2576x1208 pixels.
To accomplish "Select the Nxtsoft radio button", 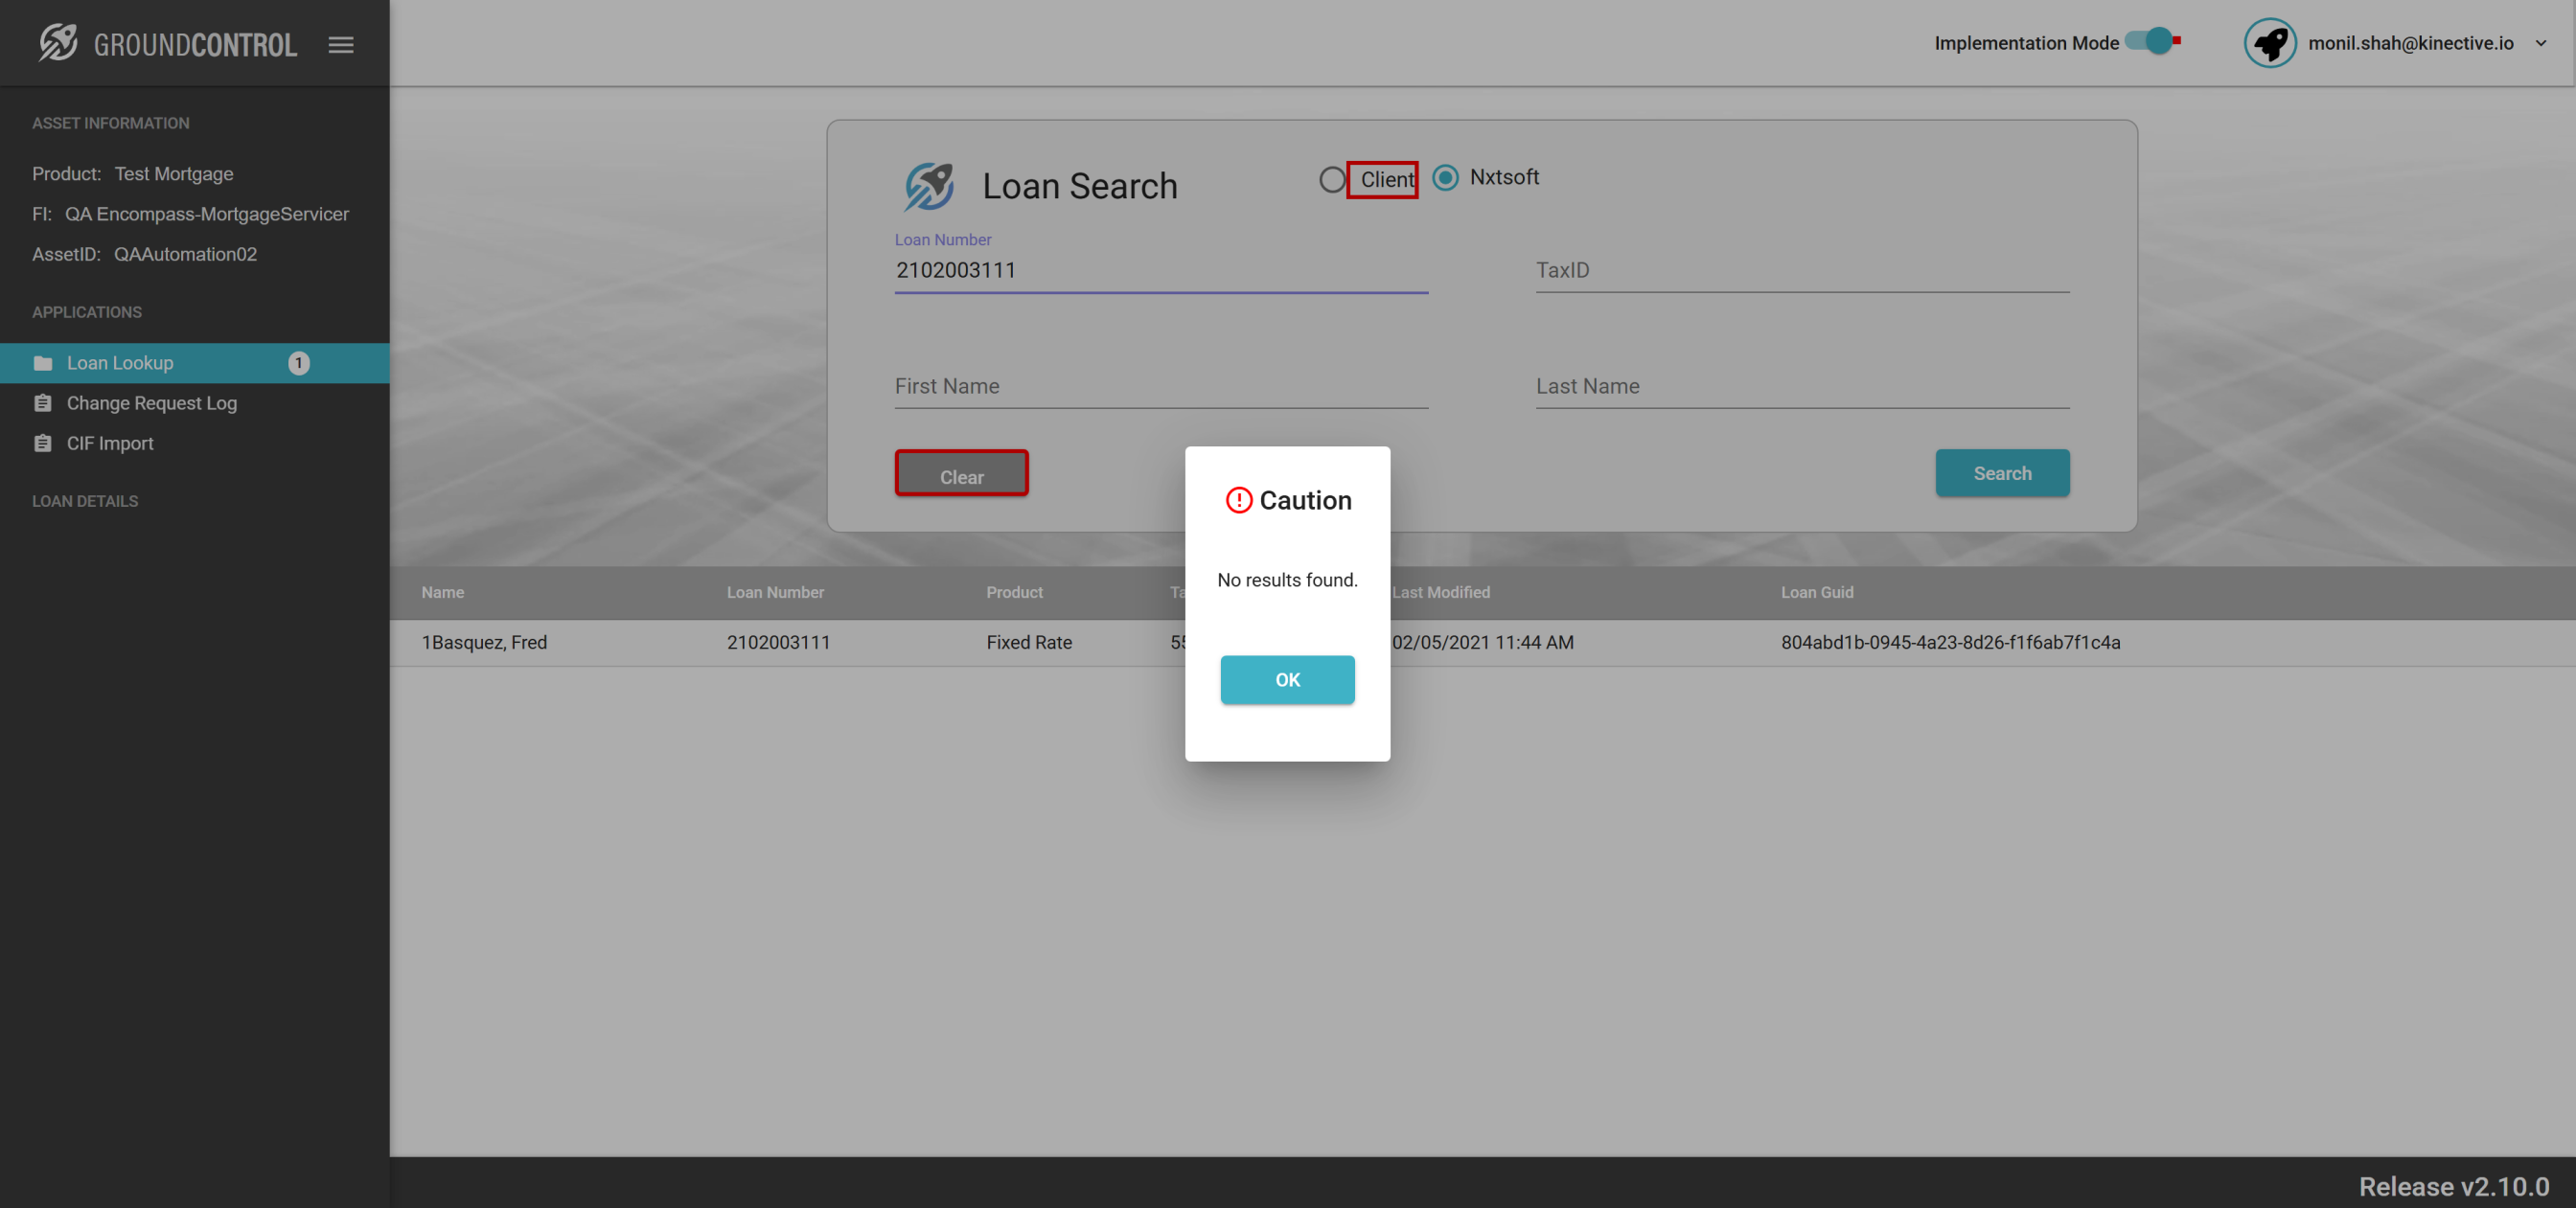I will [x=1445, y=178].
